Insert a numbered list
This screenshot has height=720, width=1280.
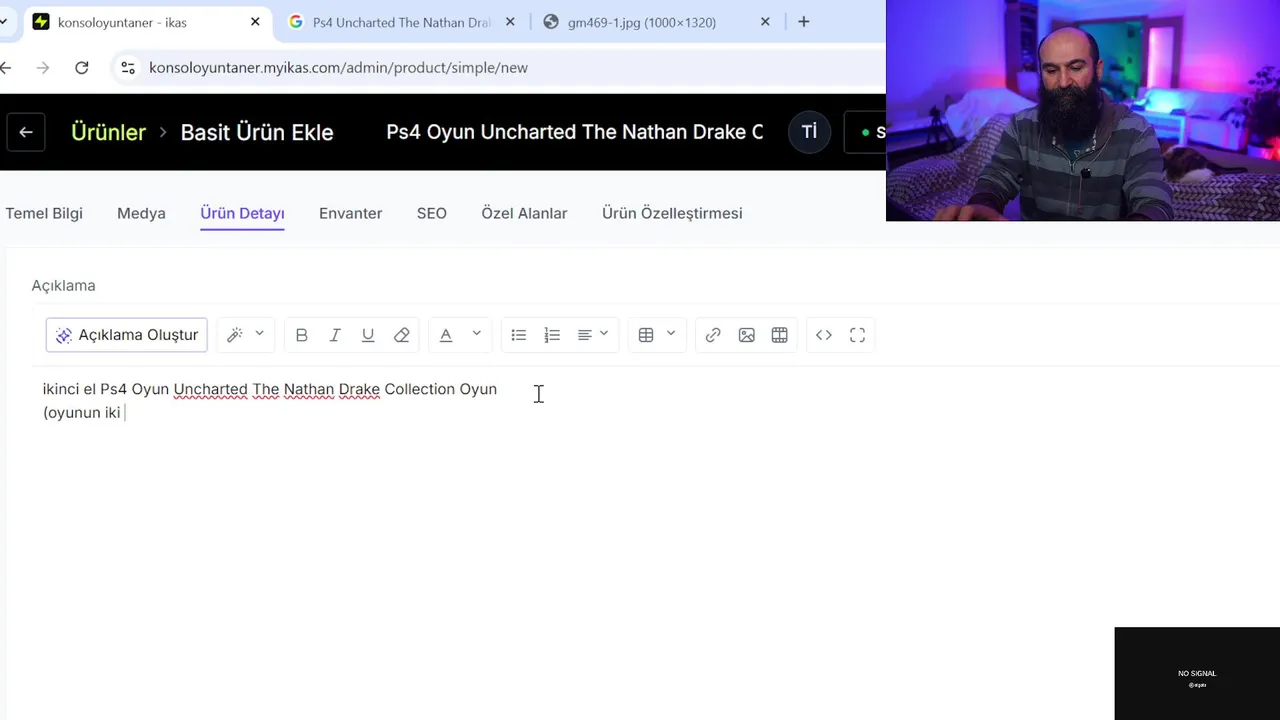(x=552, y=335)
